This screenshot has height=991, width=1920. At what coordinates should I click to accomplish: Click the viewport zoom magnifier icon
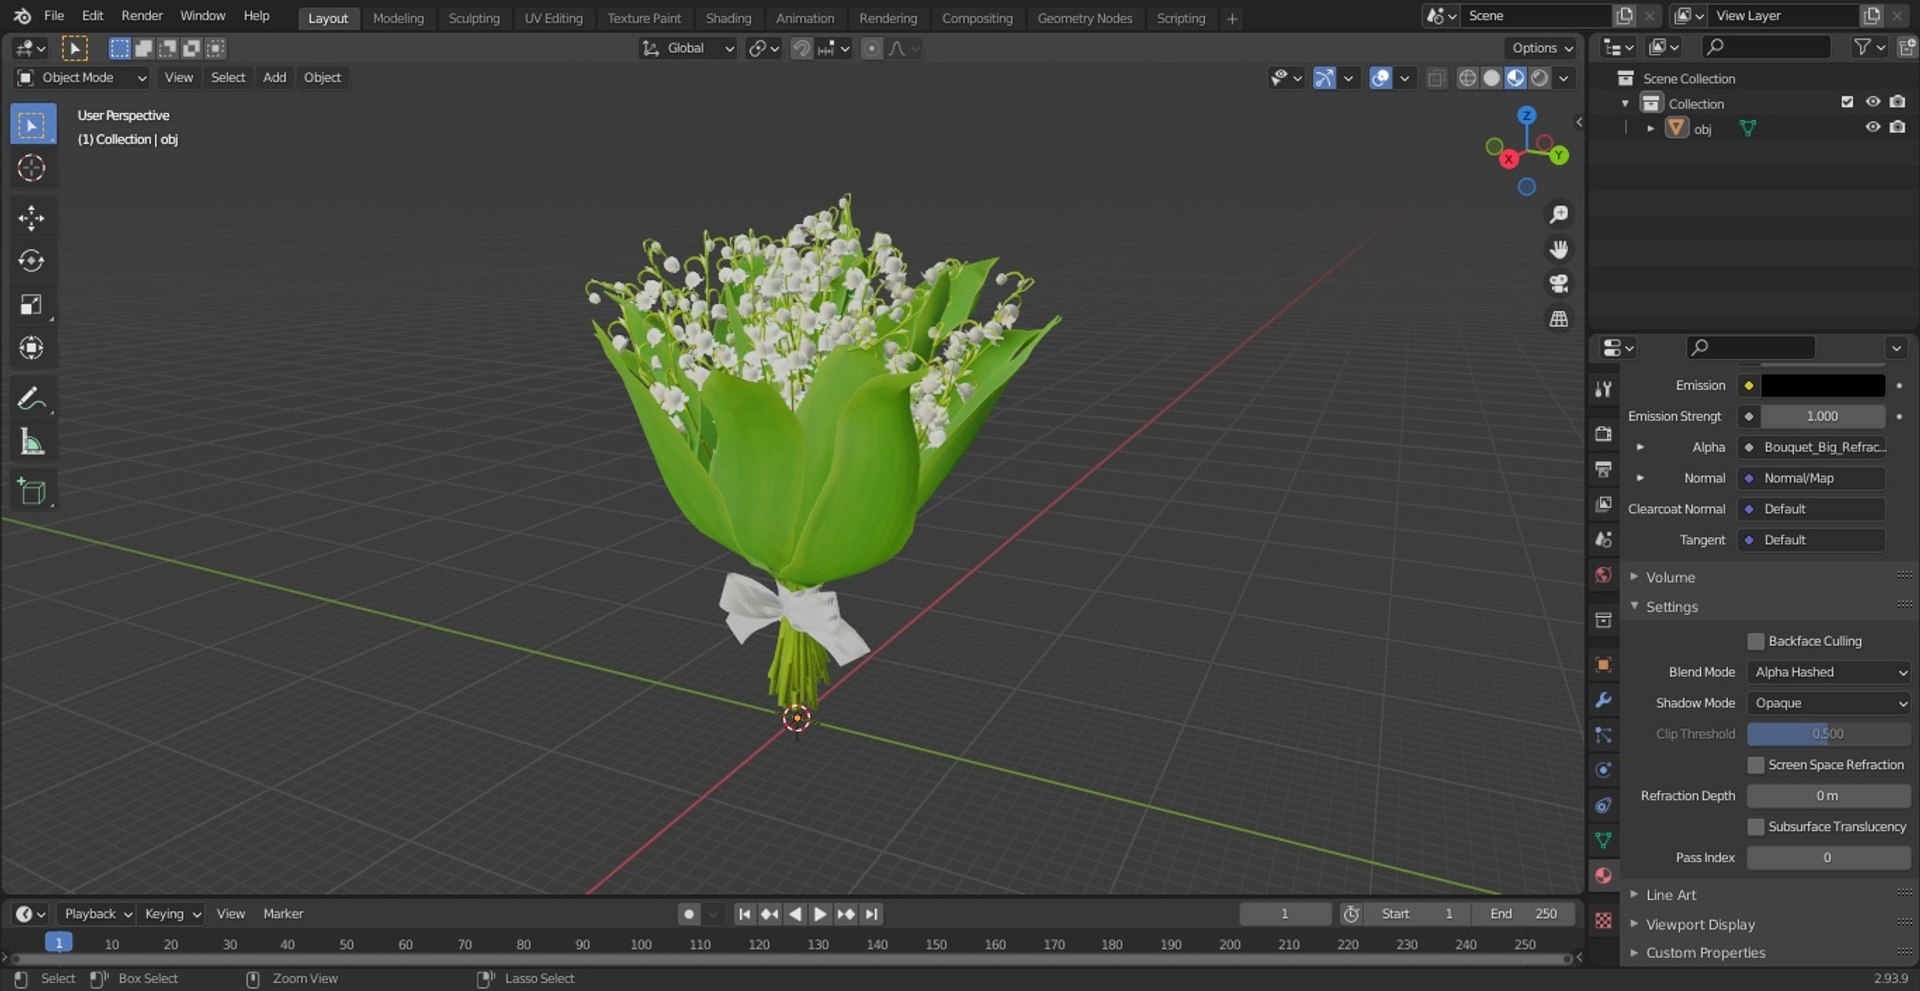(x=1558, y=215)
